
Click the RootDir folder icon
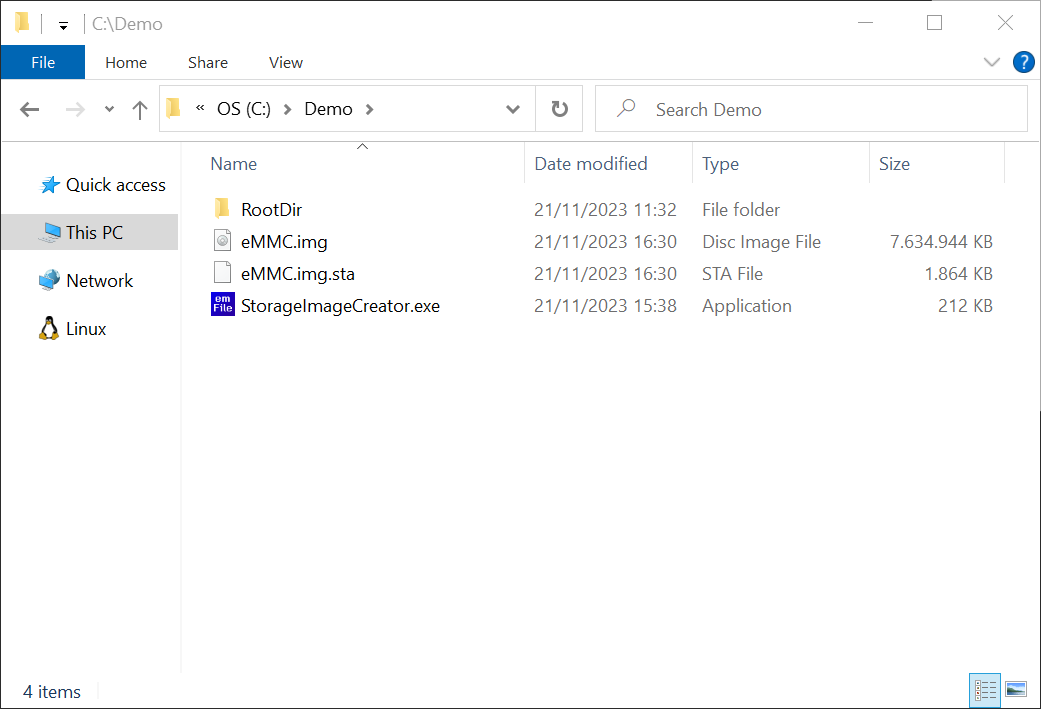pyautogui.click(x=222, y=209)
